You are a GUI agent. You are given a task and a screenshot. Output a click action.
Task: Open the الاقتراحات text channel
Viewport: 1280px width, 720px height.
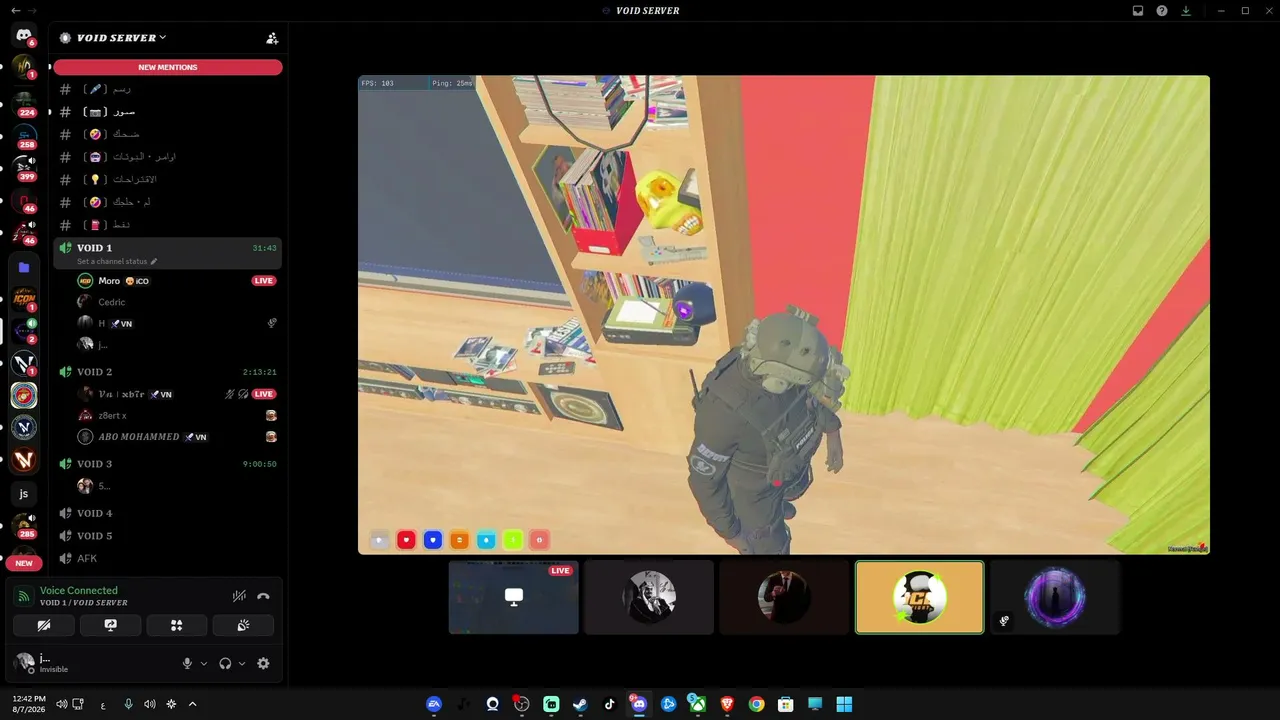168,180
